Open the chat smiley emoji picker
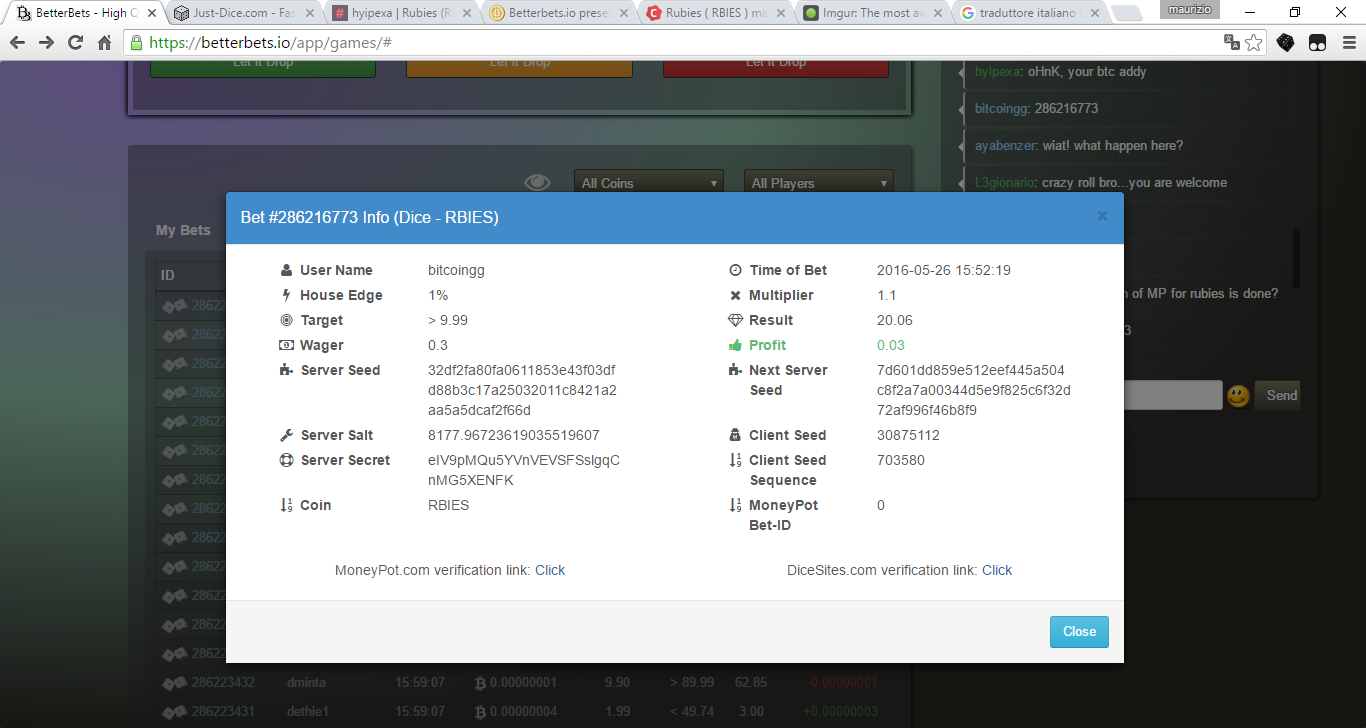 [1238, 396]
